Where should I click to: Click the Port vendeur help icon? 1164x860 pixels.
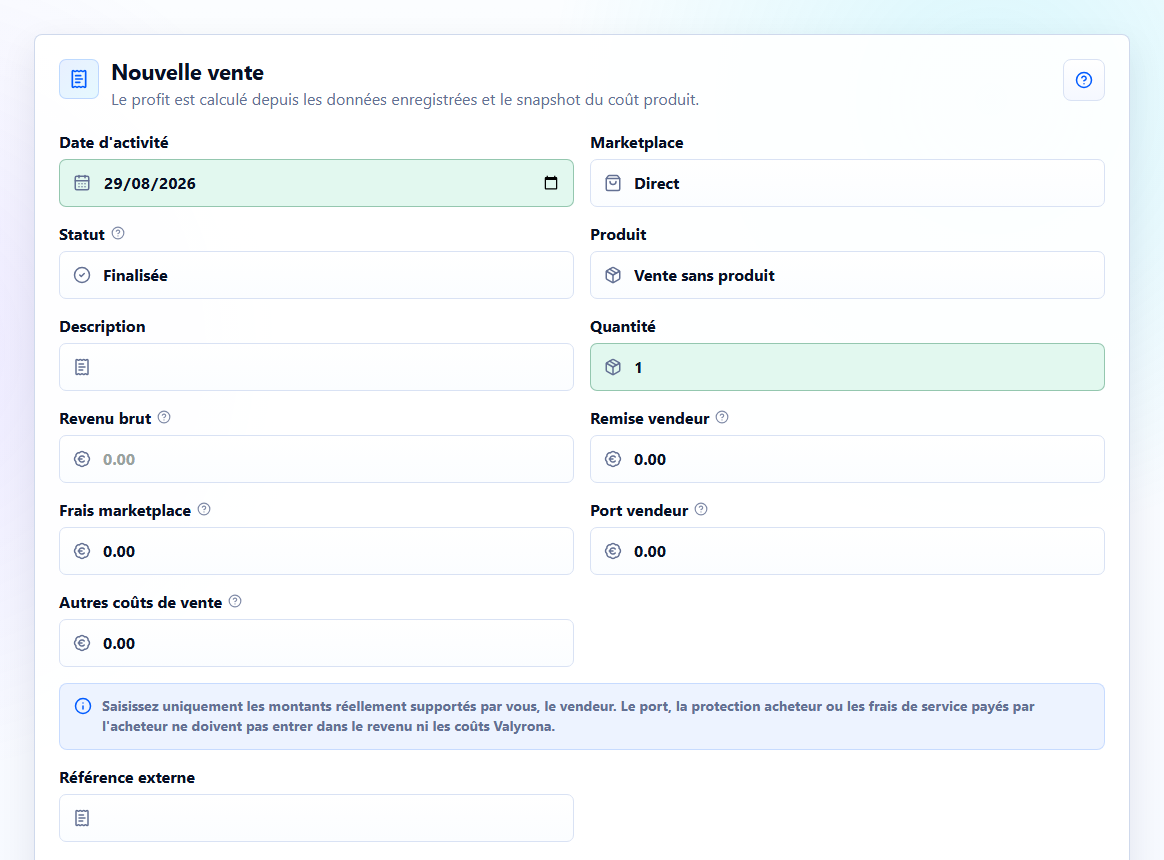701,509
